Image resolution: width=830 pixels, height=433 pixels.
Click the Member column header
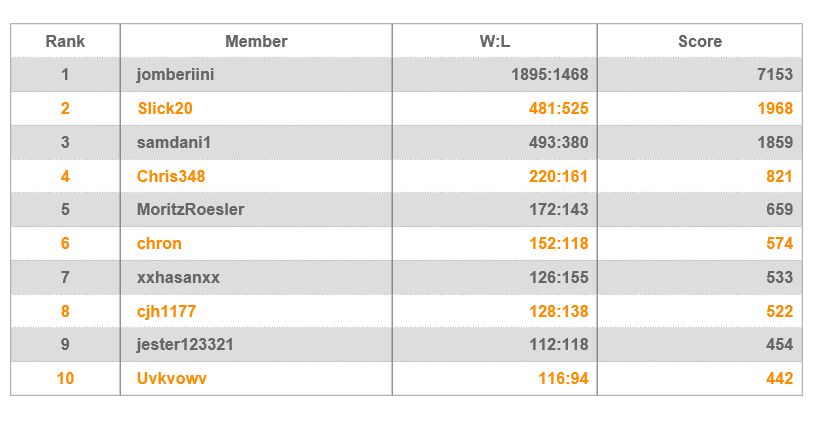(x=256, y=41)
